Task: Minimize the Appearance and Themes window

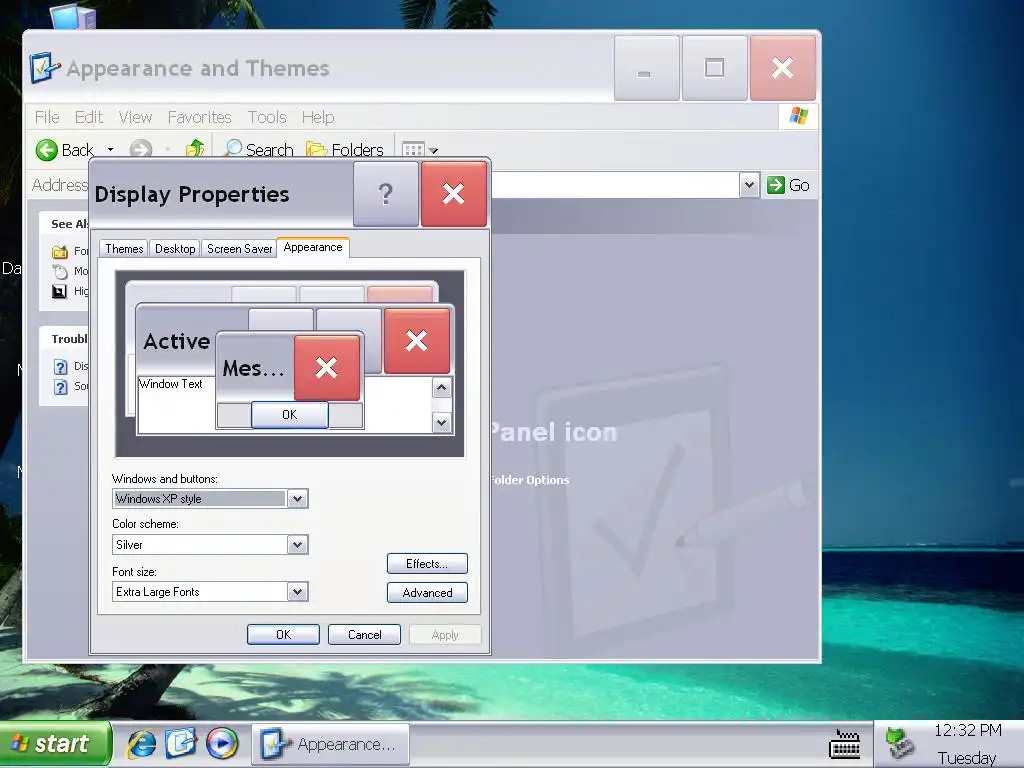Action: click(647, 69)
